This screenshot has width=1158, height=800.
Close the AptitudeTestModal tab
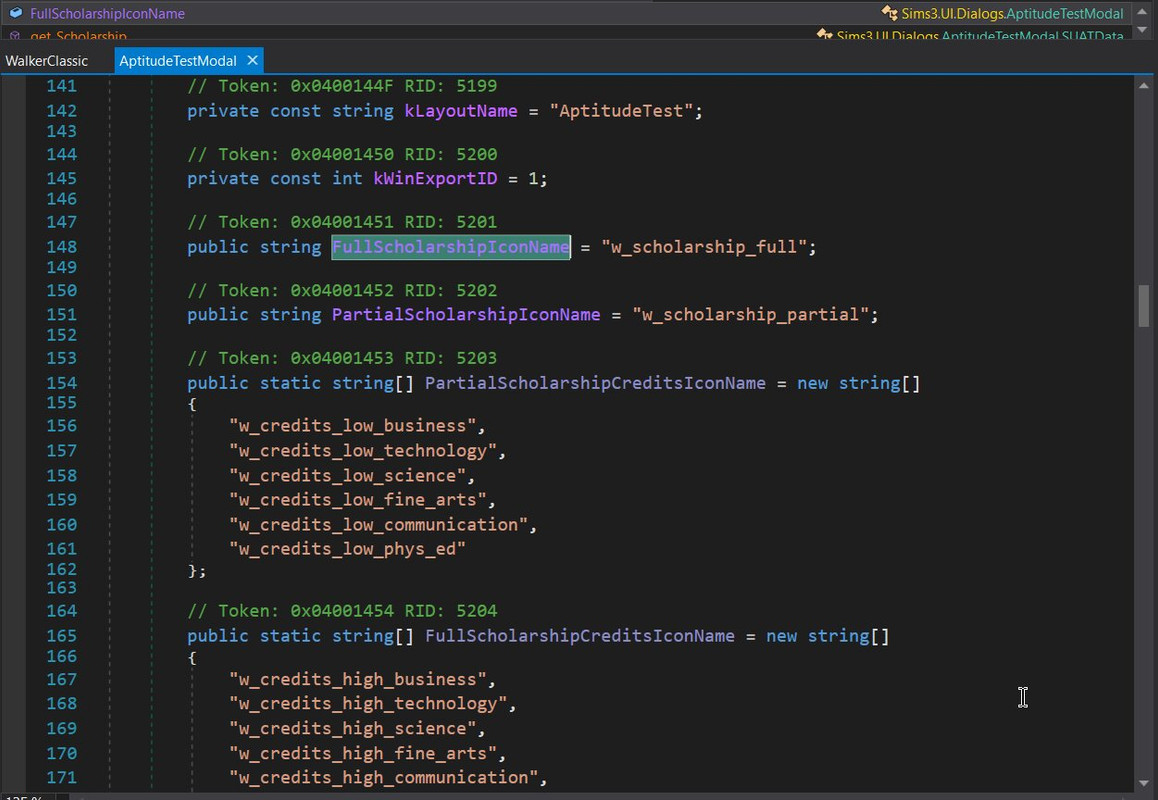point(253,60)
